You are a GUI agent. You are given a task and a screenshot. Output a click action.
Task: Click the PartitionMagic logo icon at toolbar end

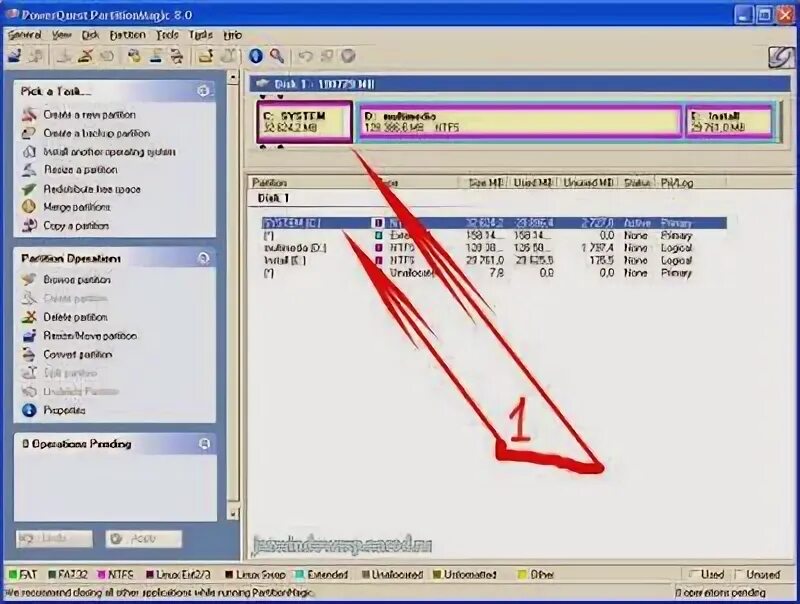pyautogui.click(x=781, y=57)
